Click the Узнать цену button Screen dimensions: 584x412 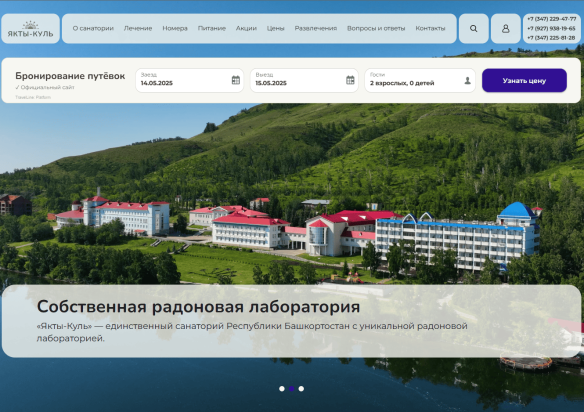click(524, 80)
